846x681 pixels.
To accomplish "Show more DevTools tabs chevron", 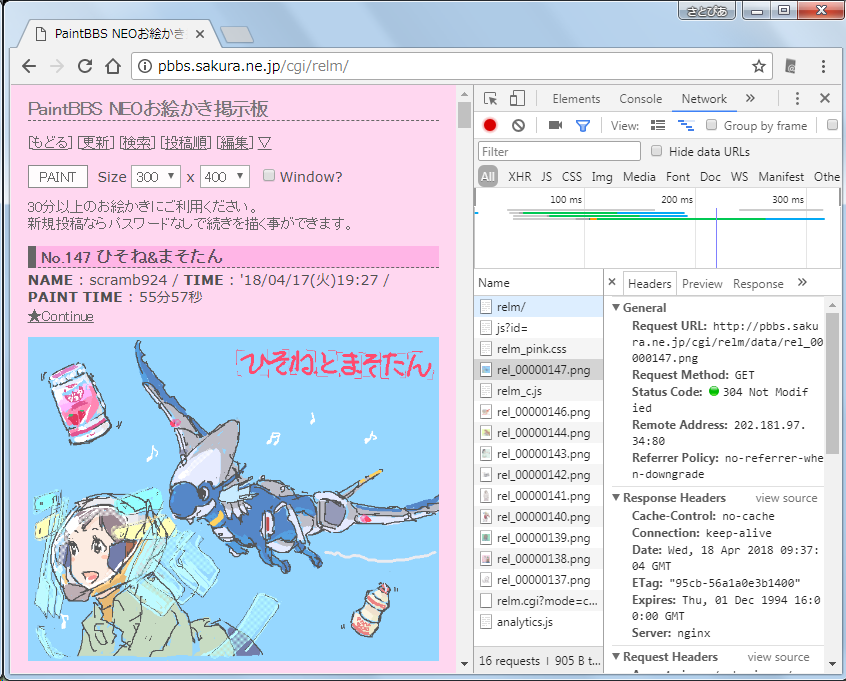I will pyautogui.click(x=750, y=98).
